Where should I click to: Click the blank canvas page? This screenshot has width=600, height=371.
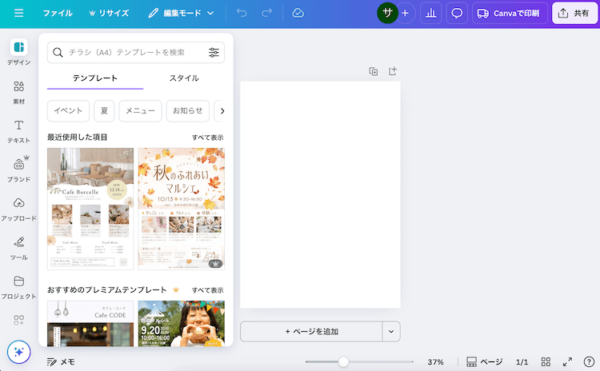pyautogui.click(x=320, y=194)
